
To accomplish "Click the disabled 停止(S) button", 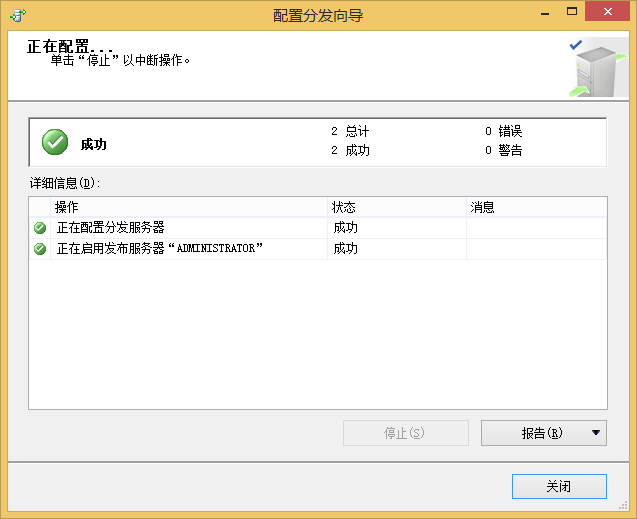I will pos(405,433).
